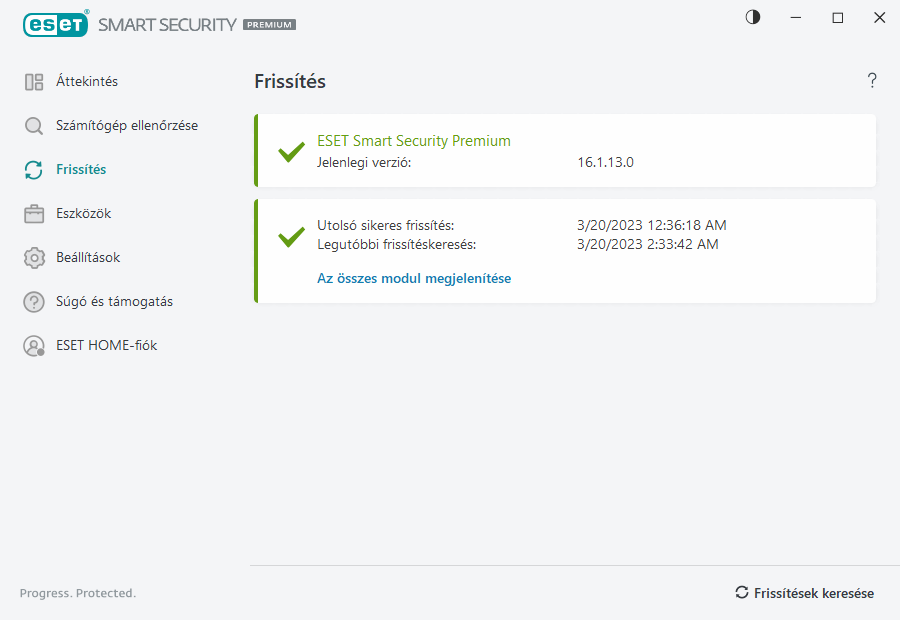This screenshot has width=900, height=620.
Task: Click the ESET Smart Security Premium product title
Action: [x=414, y=141]
